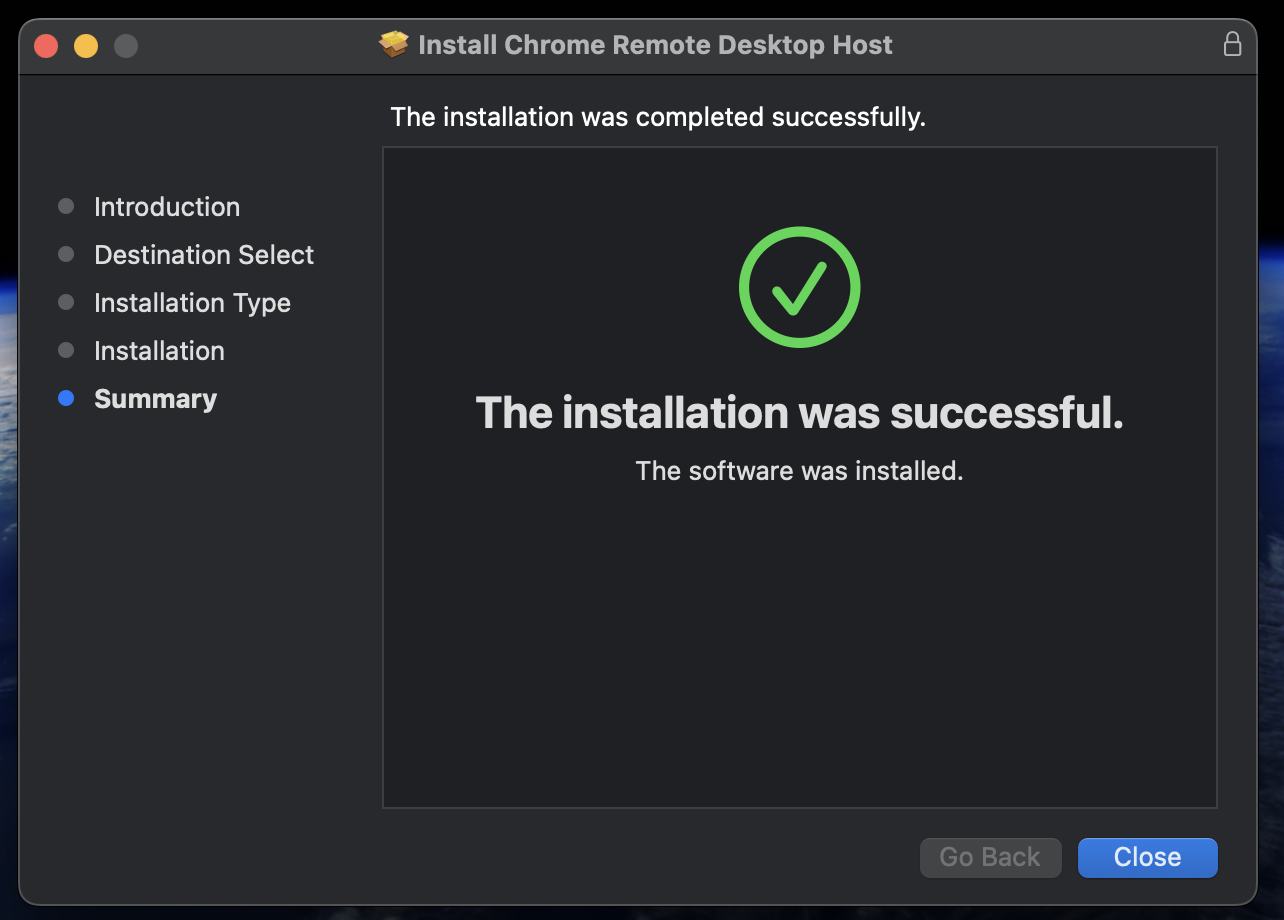Select the Destination Select step
The image size is (1284, 920).
pos(204,255)
